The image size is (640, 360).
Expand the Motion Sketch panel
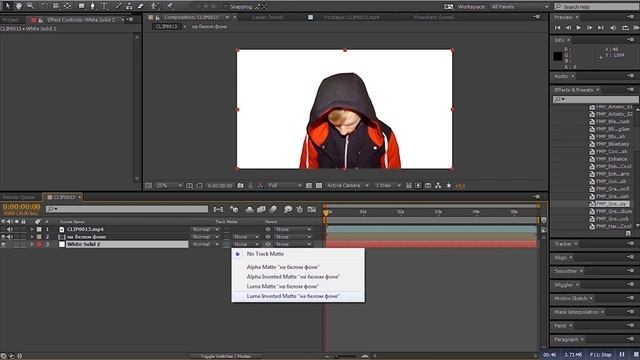(570, 298)
